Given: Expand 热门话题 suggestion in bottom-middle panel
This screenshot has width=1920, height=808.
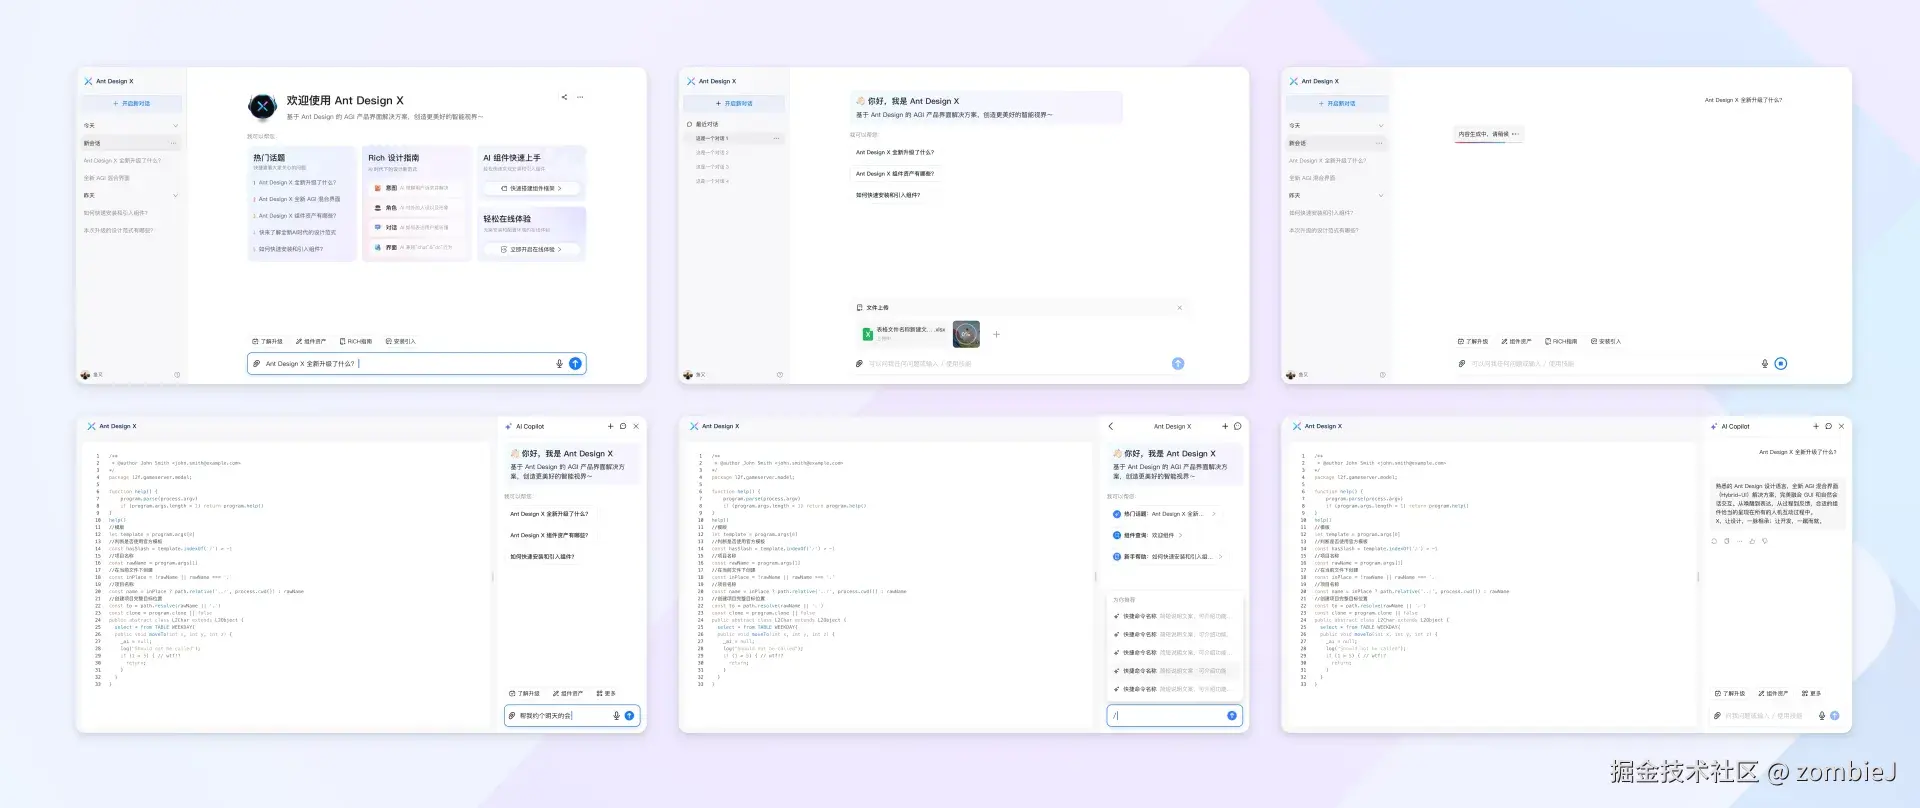Looking at the screenshot, I should click(1165, 514).
